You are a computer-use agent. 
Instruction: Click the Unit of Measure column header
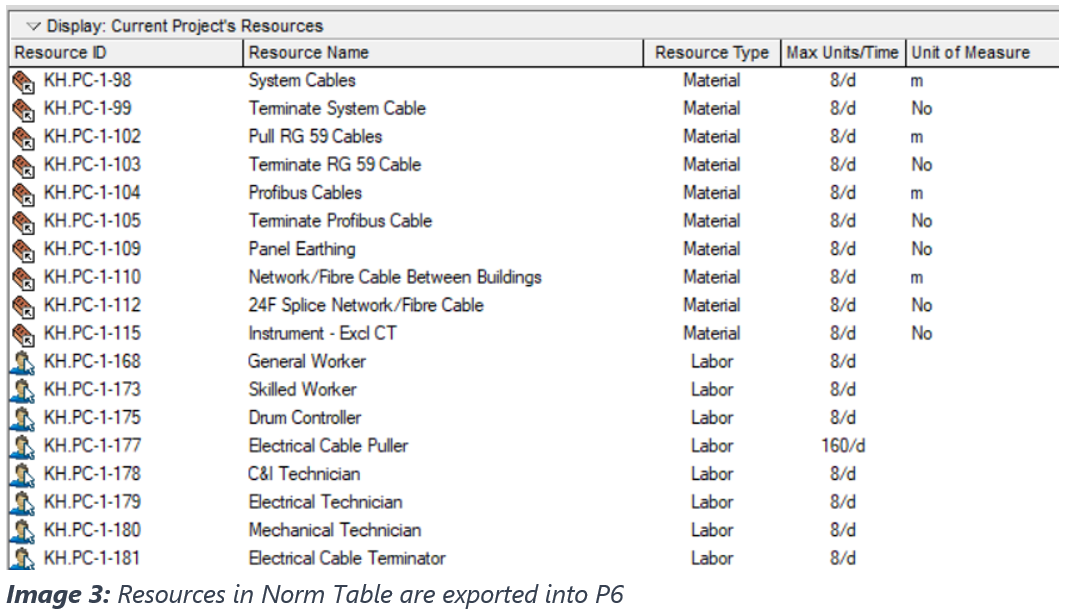pos(970,53)
